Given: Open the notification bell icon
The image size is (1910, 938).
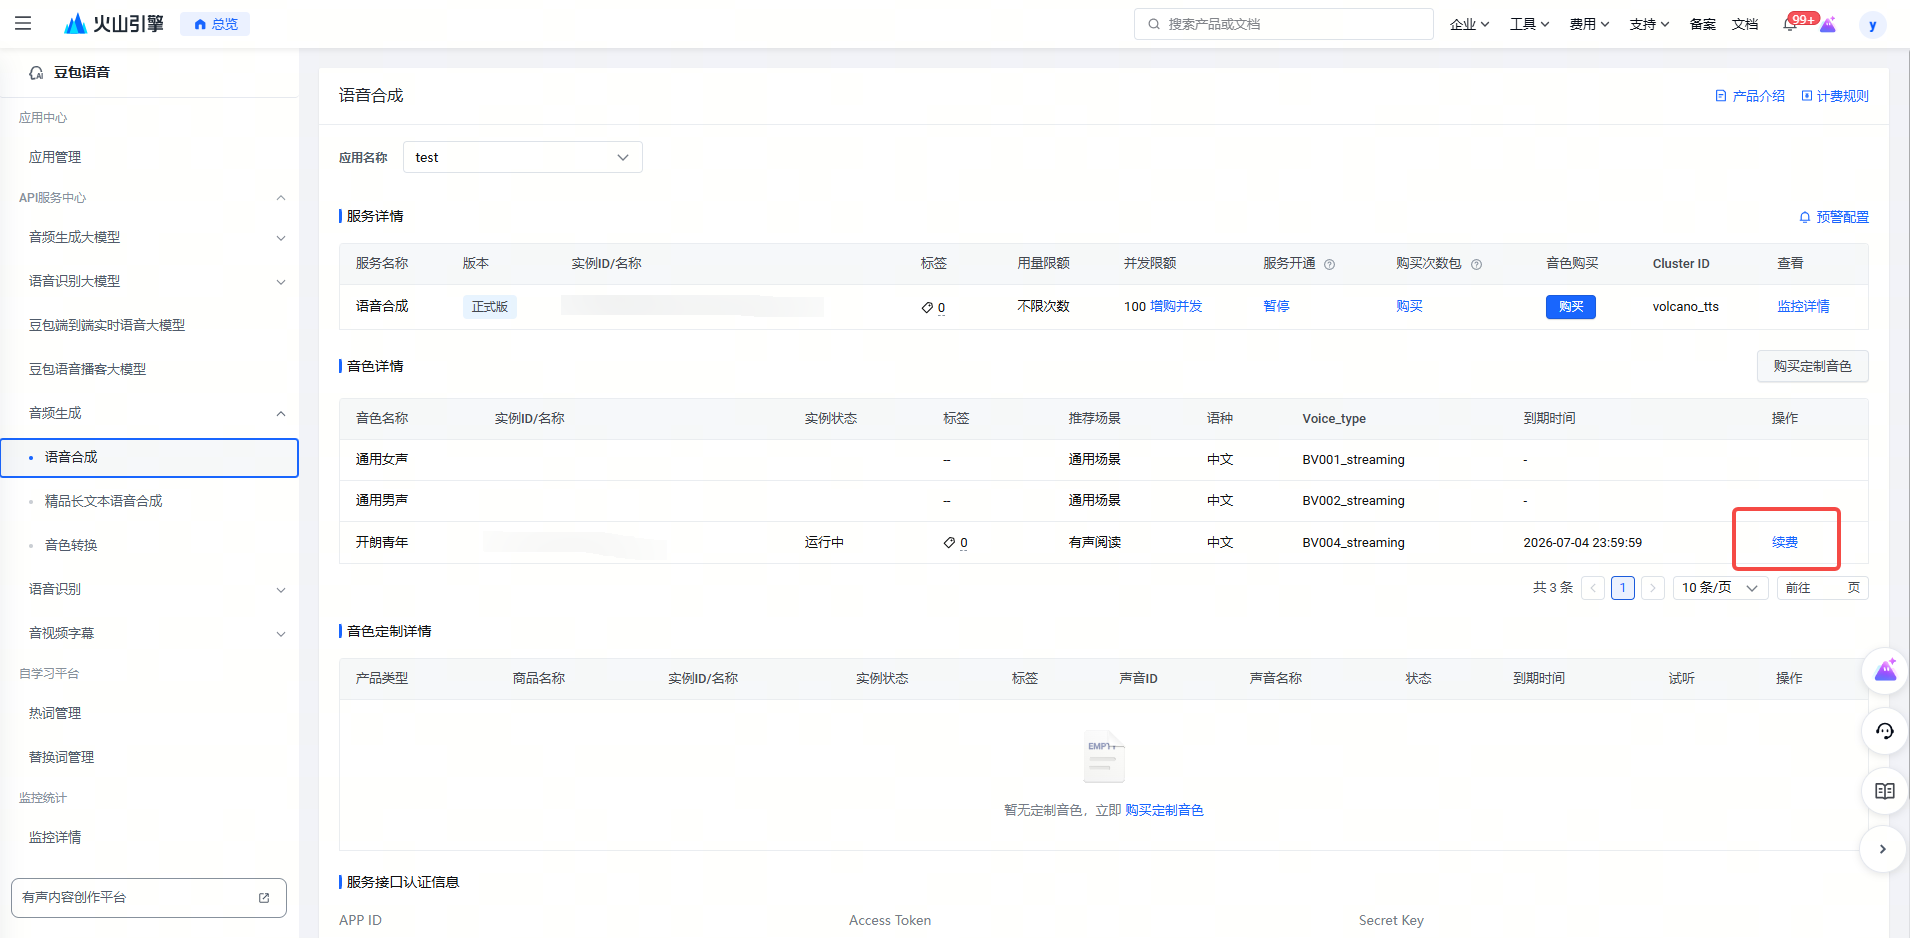Looking at the screenshot, I should 1790,24.
